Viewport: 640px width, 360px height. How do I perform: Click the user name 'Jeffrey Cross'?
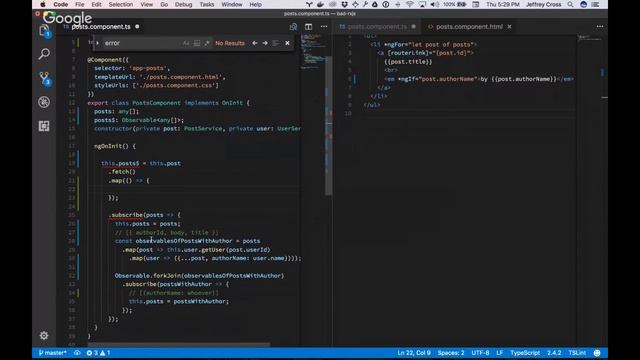543,4
